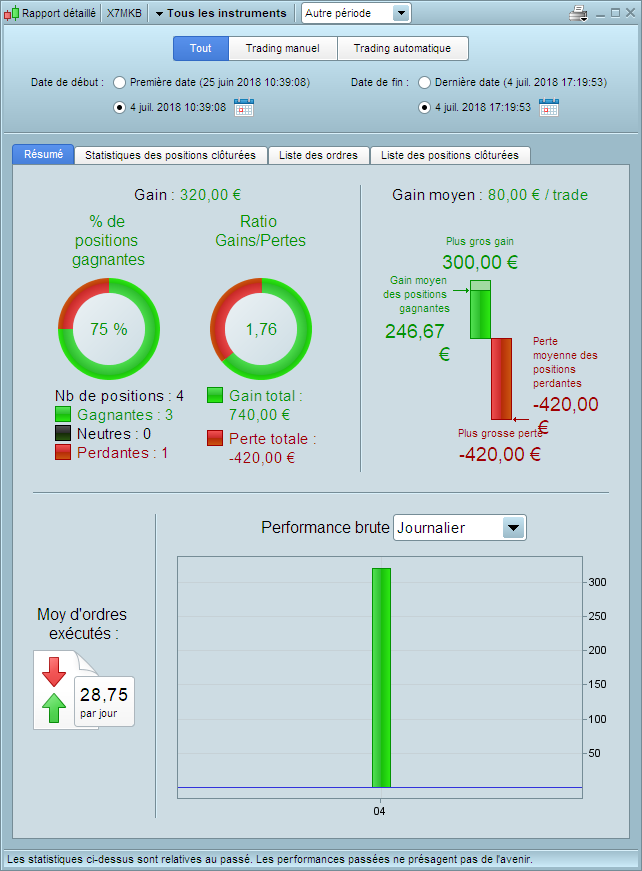Viewport: 642px width, 871px height.
Task: Switch to Liste des ordres tab
Action: [x=318, y=156]
